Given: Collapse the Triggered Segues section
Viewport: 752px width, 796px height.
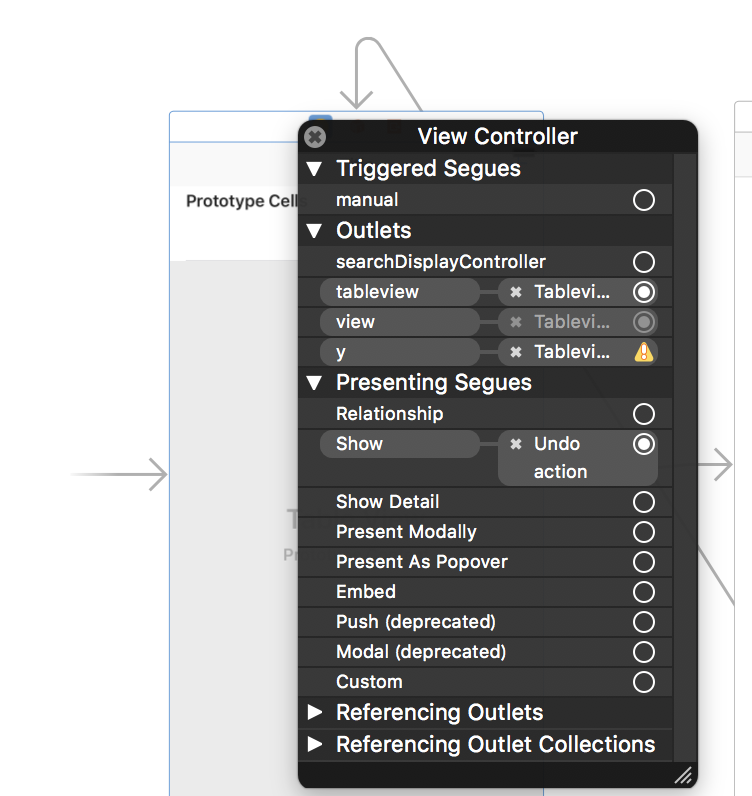Looking at the screenshot, I should 314,169.
